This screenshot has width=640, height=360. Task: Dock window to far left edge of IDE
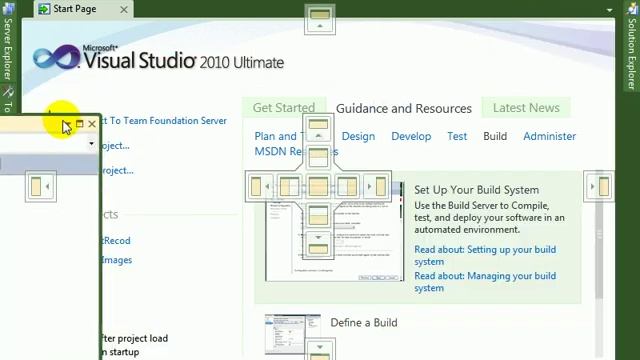coord(40,187)
